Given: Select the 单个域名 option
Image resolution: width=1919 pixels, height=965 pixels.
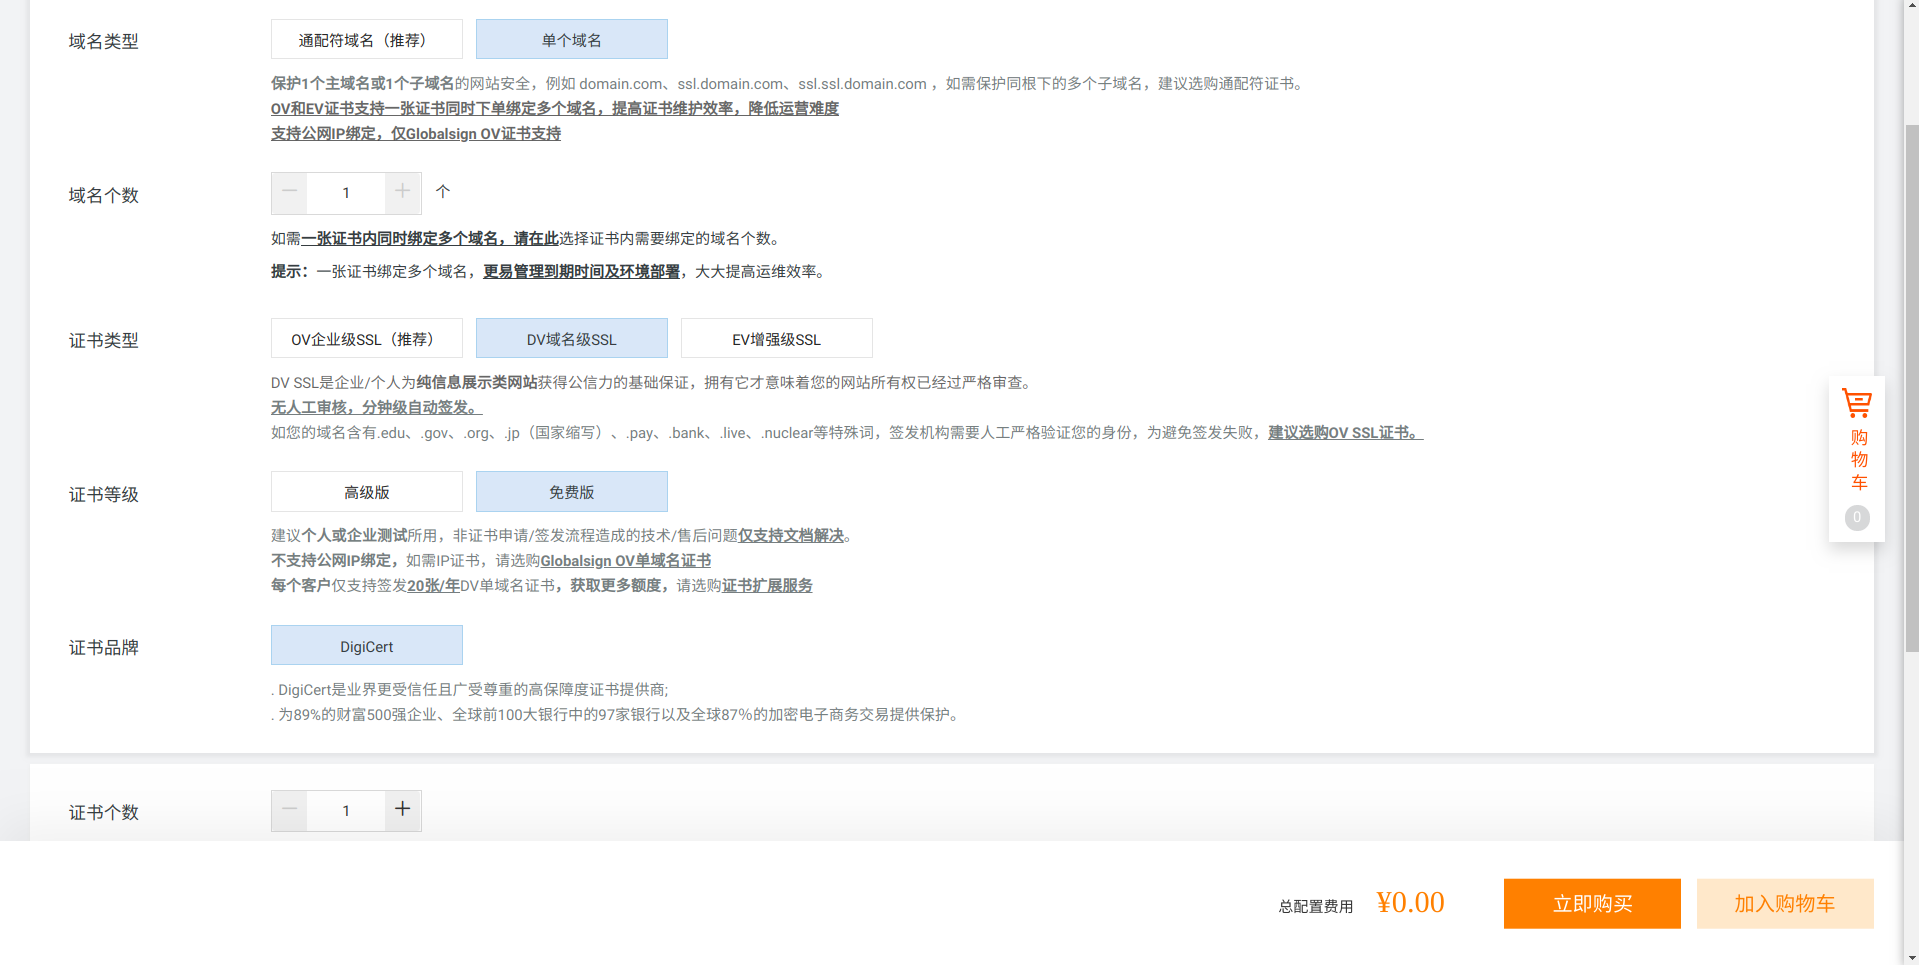Looking at the screenshot, I should (x=571, y=38).
